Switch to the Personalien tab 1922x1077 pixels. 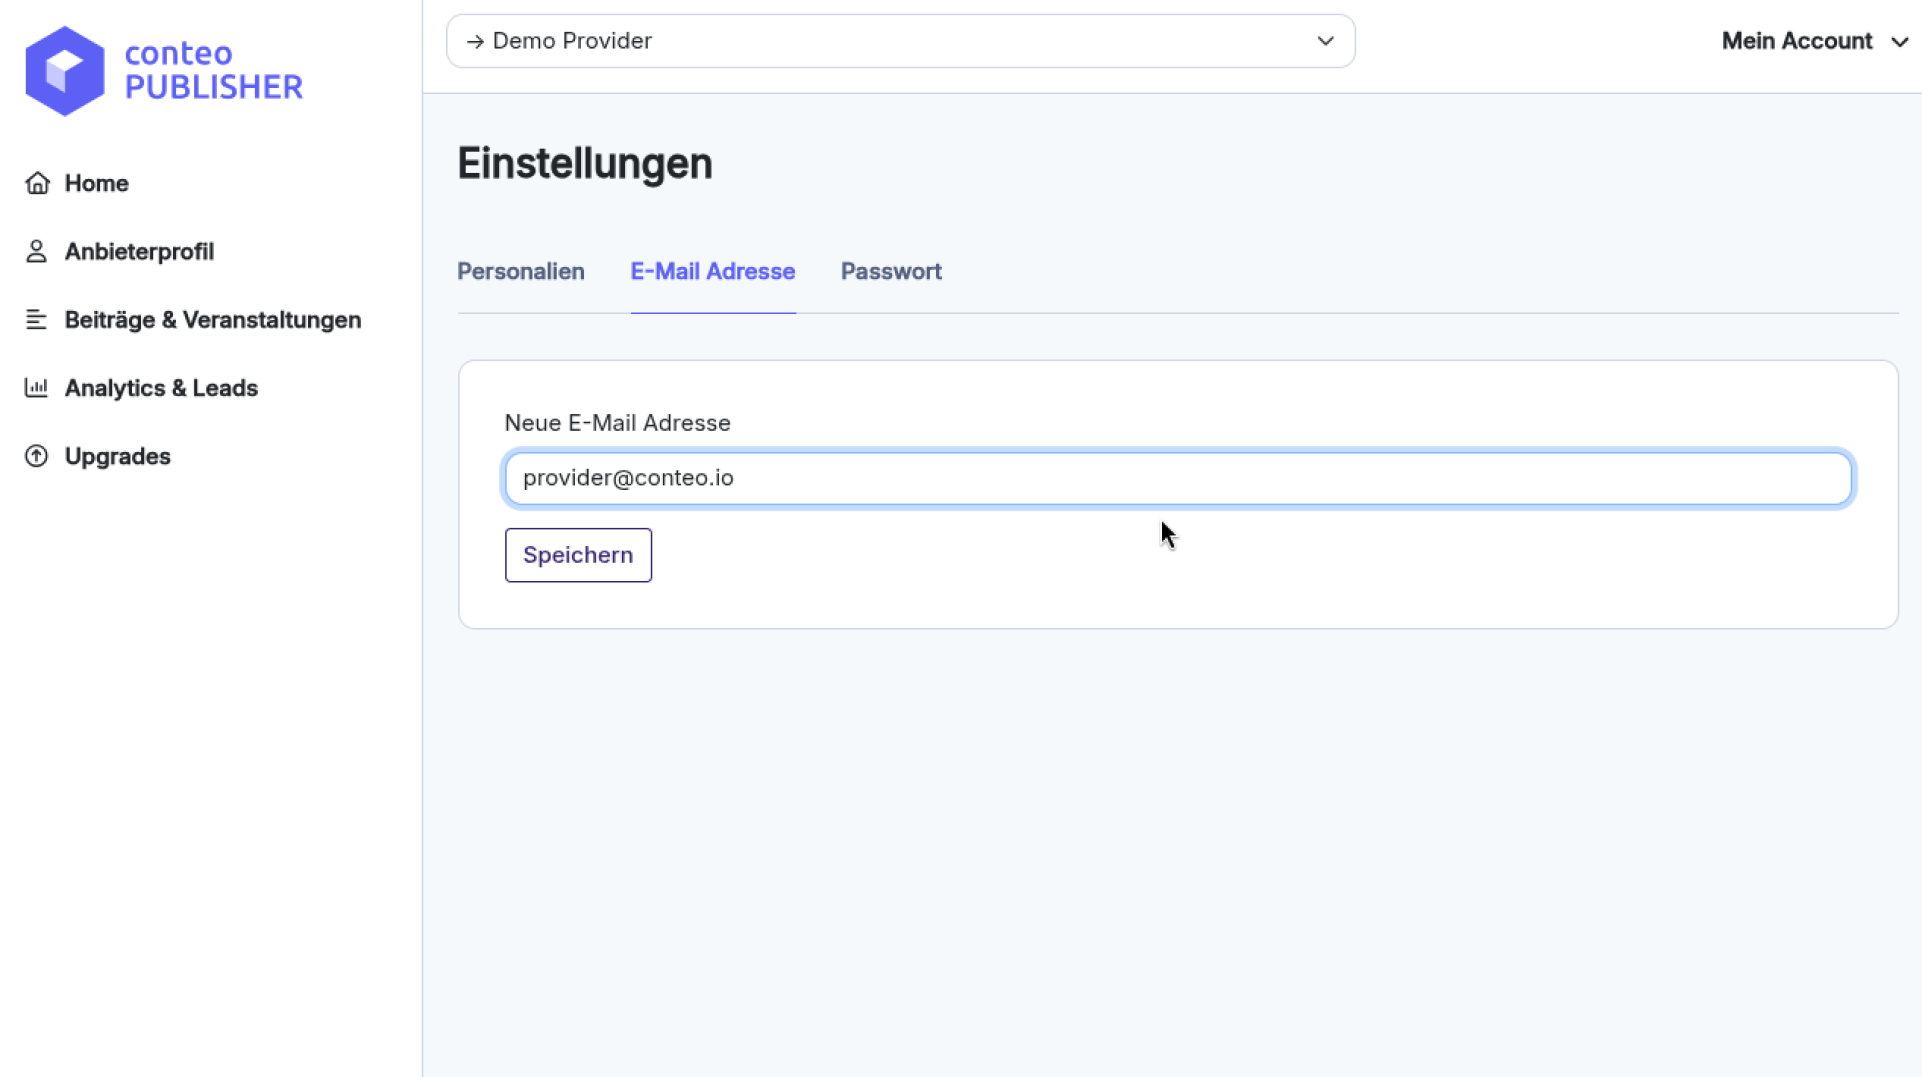click(520, 271)
